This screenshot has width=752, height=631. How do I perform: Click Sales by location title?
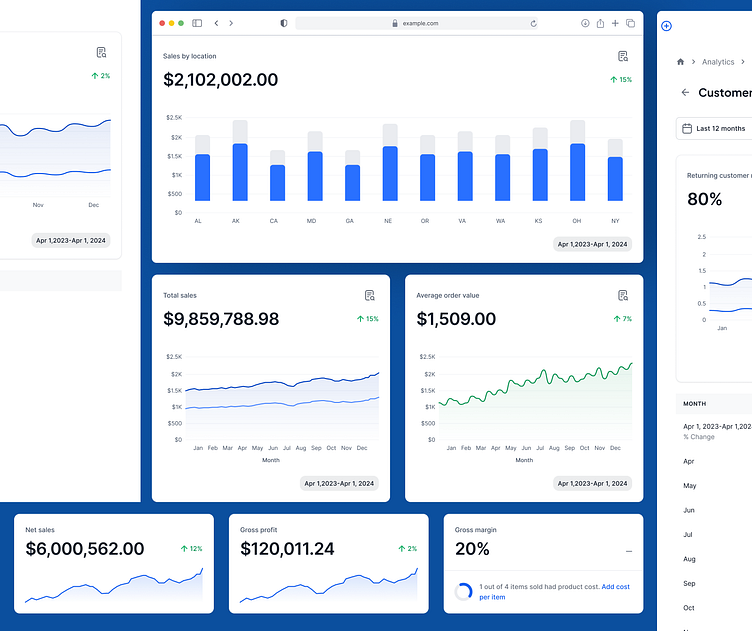click(189, 56)
